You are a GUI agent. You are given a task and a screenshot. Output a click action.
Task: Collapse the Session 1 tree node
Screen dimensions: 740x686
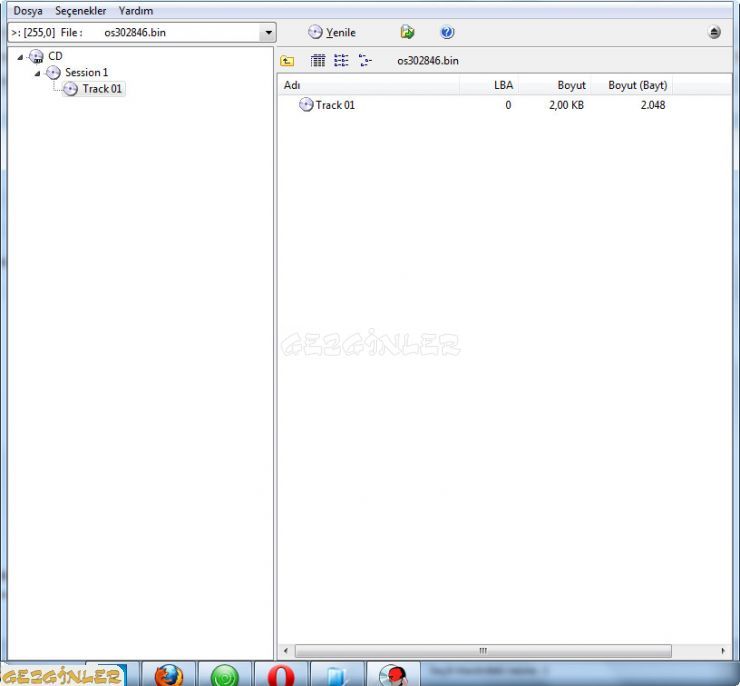37,74
